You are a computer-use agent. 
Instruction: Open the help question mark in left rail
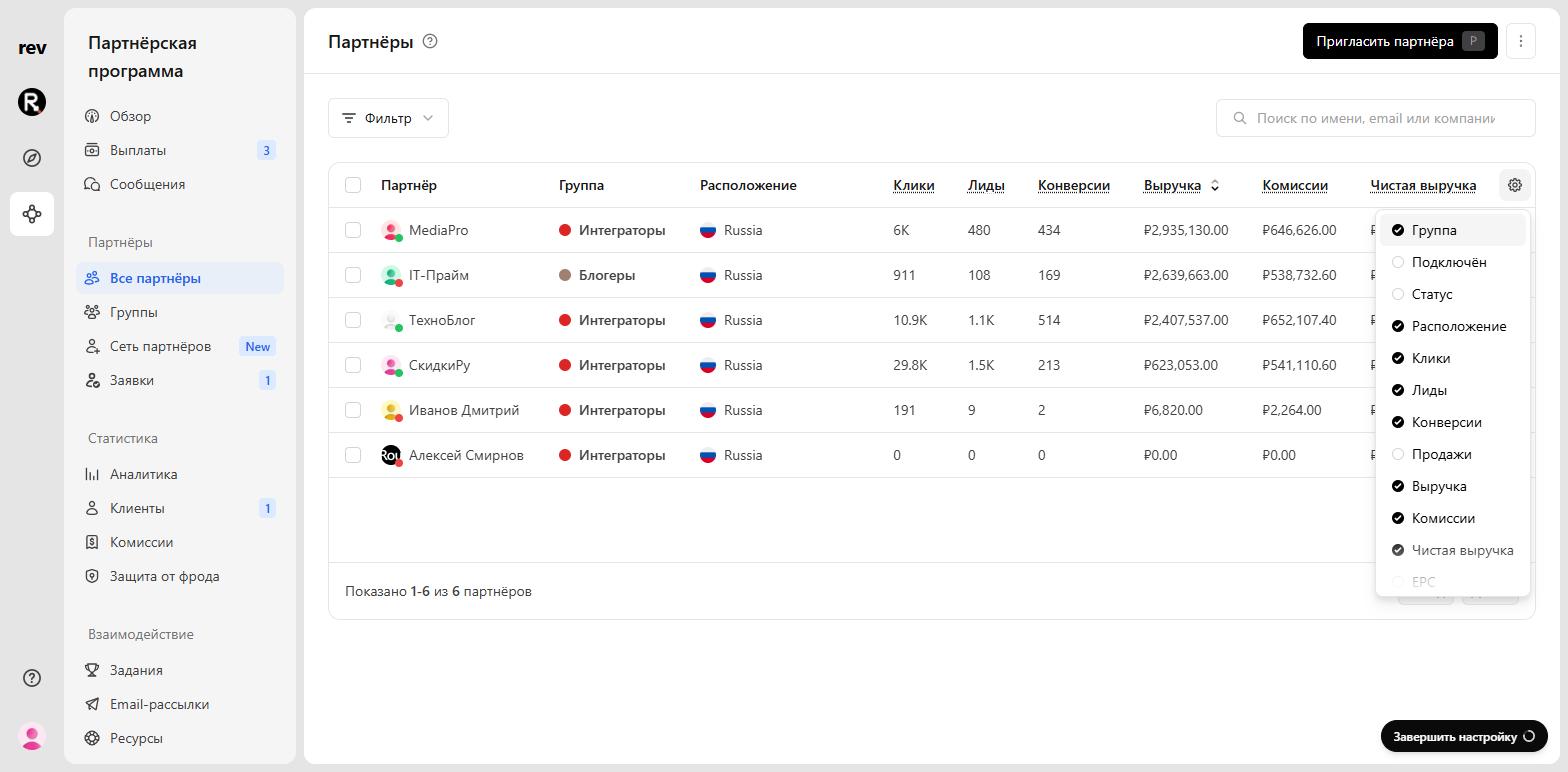pyautogui.click(x=32, y=678)
